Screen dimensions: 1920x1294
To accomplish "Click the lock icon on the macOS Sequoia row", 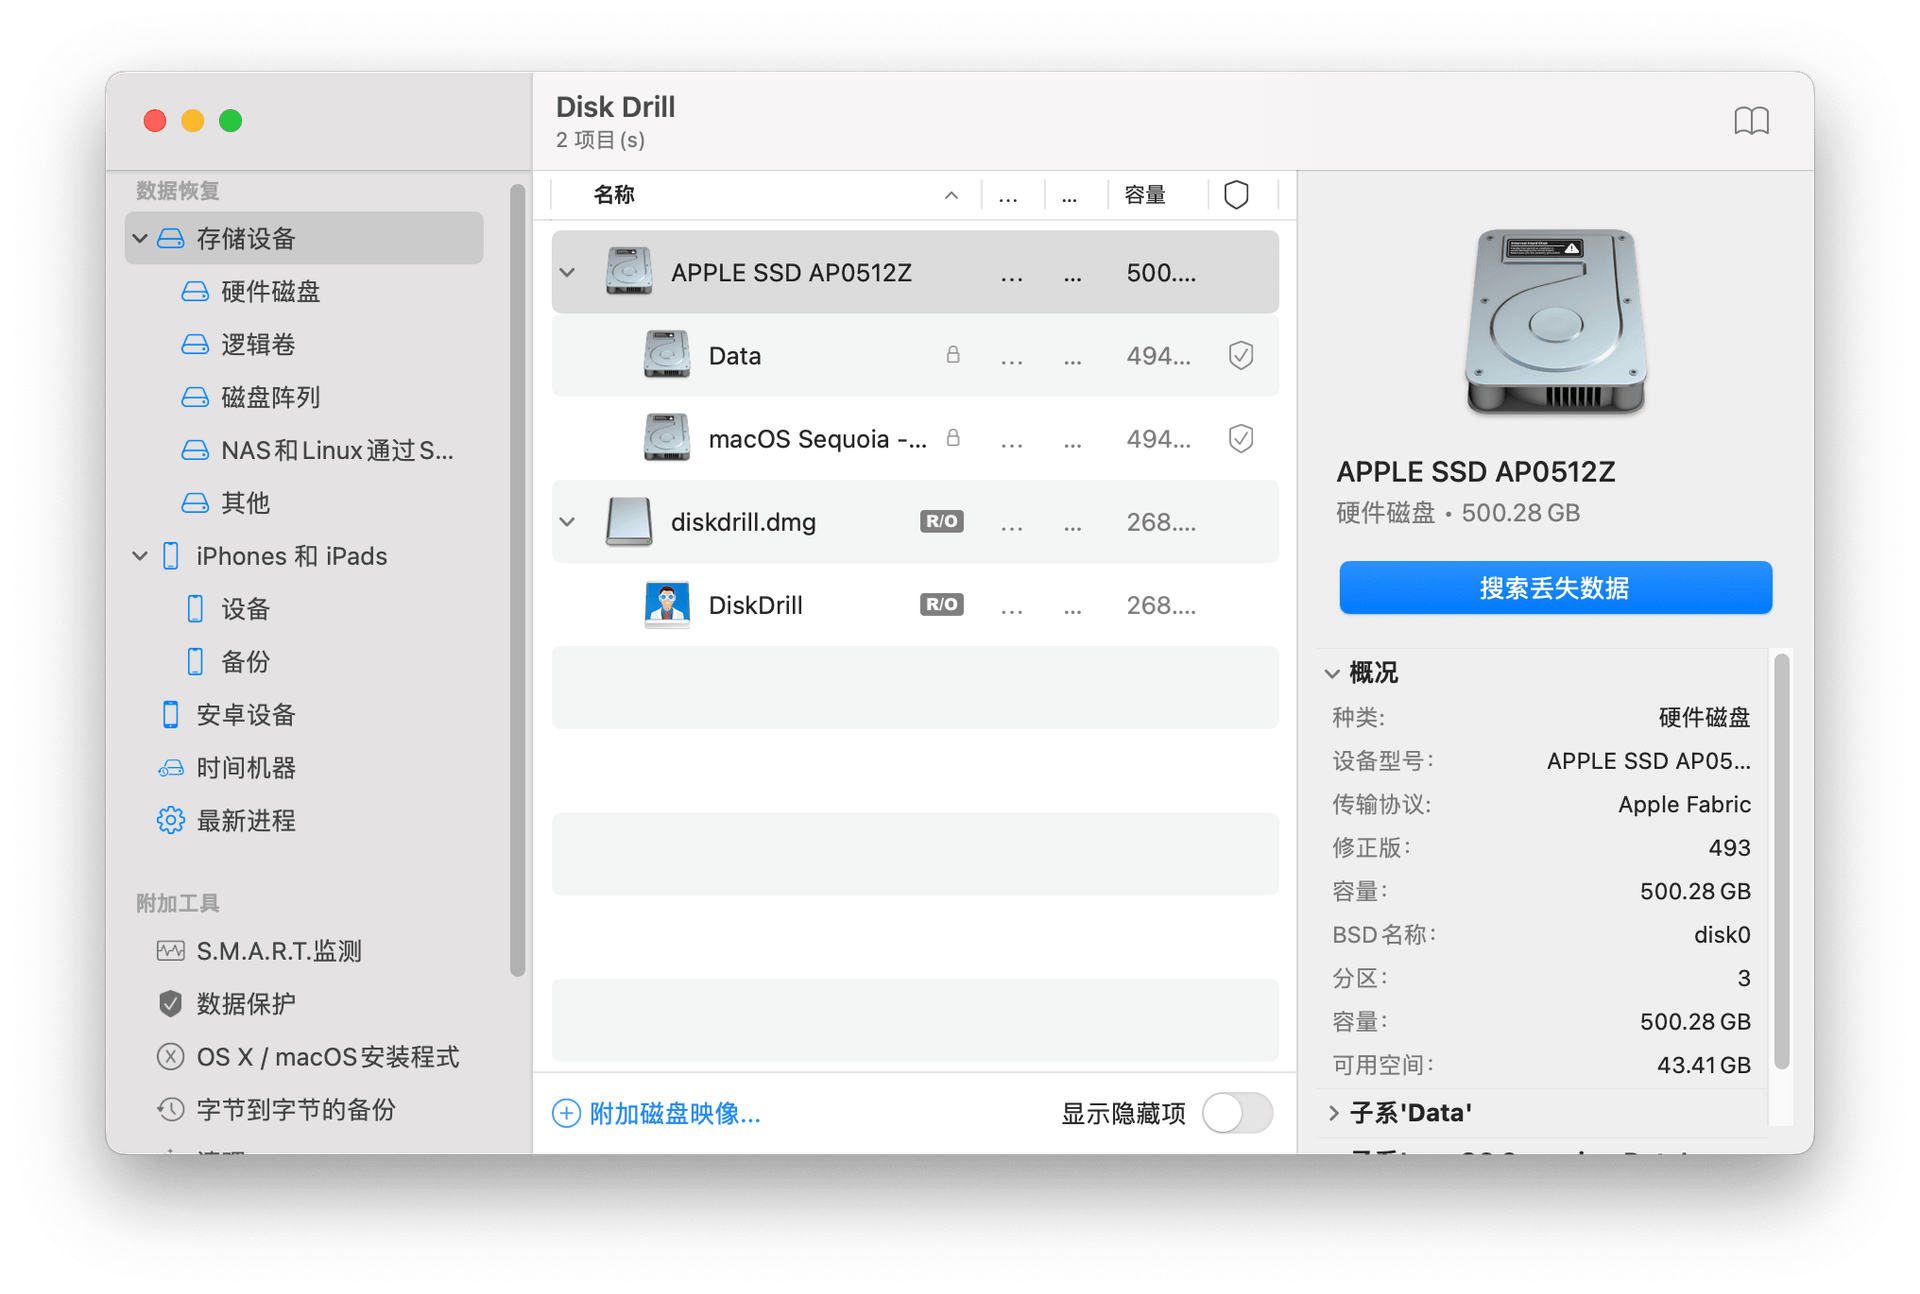I will [953, 438].
